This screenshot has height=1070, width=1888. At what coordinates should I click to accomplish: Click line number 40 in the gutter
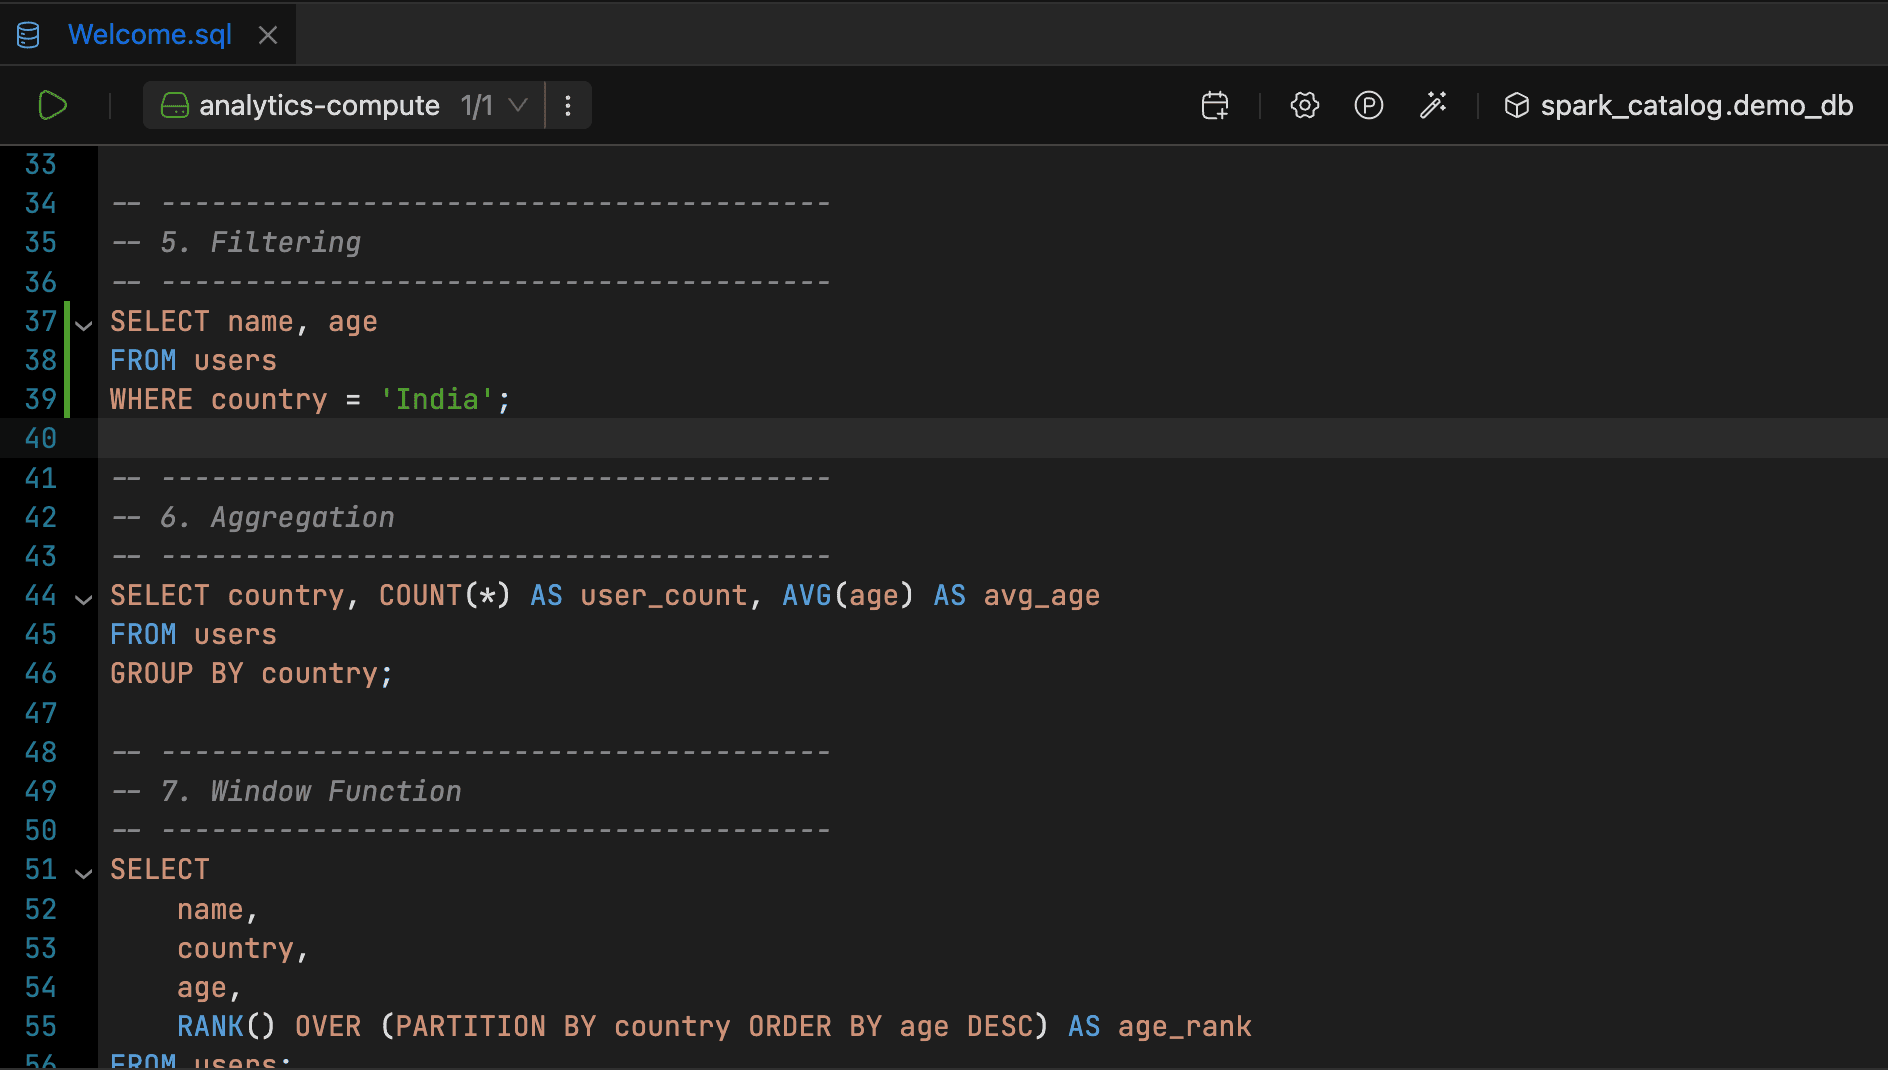point(41,438)
